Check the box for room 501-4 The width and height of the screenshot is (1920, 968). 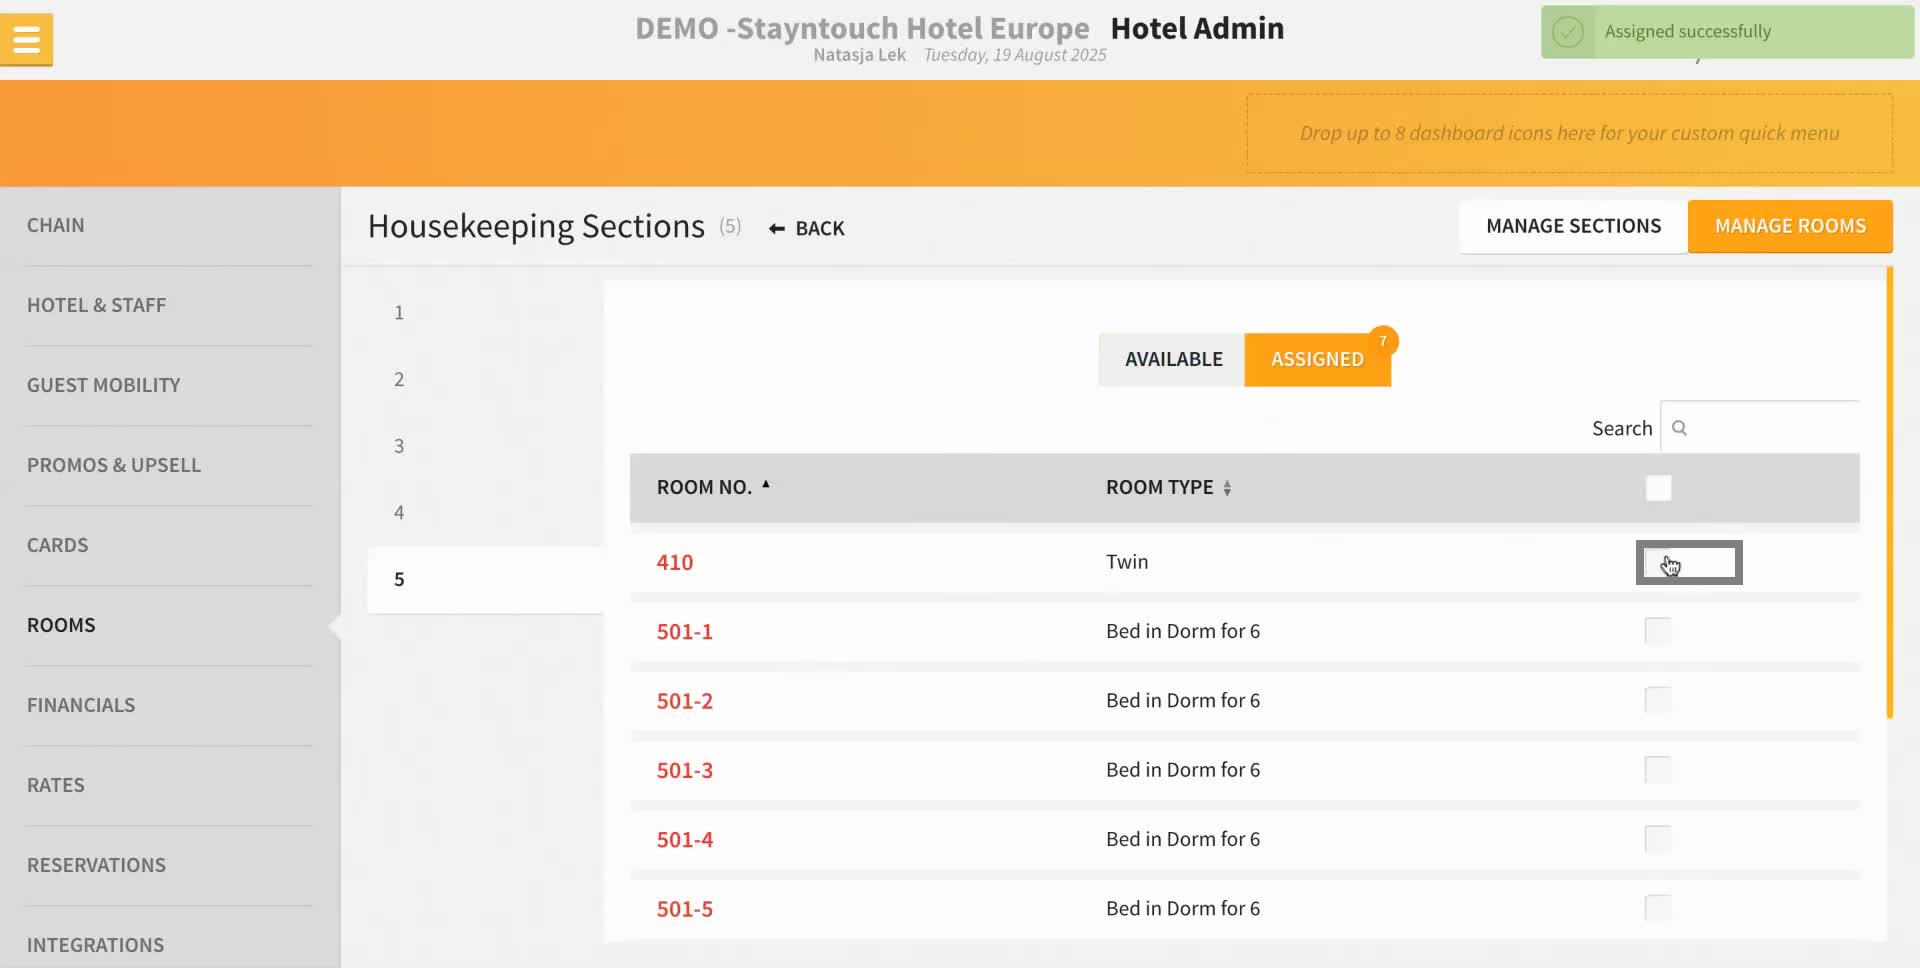click(1658, 839)
